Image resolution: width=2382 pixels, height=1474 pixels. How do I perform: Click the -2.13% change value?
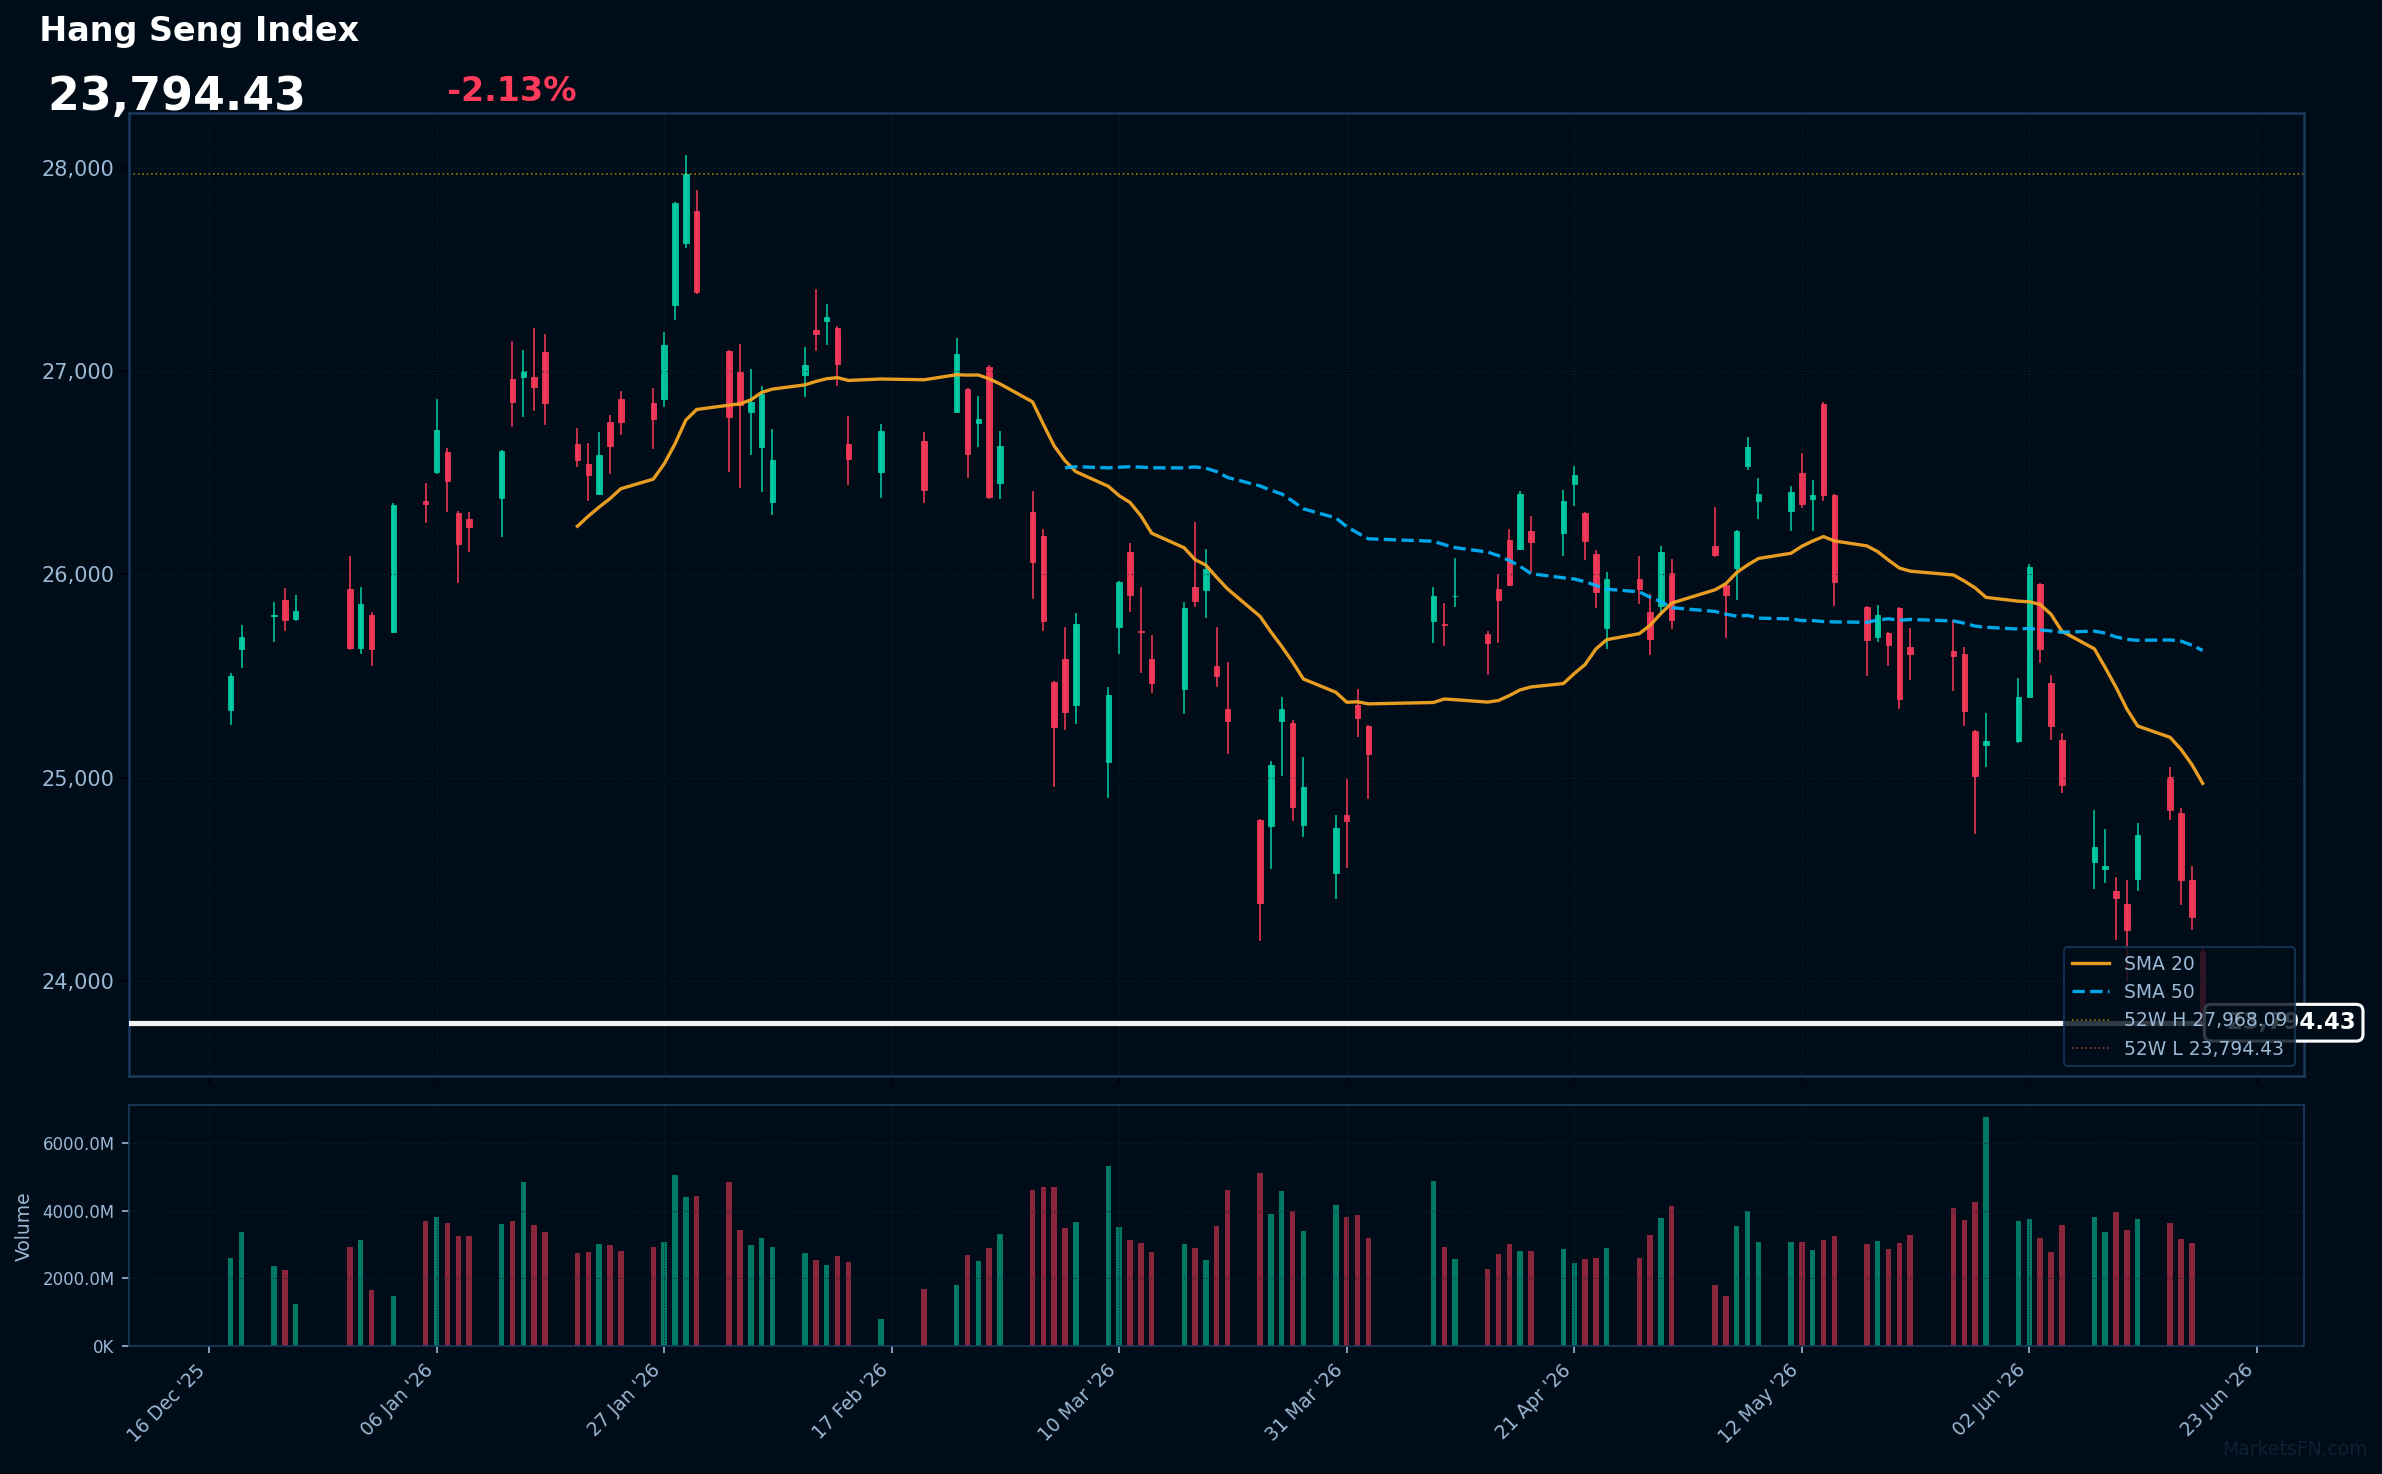(511, 90)
